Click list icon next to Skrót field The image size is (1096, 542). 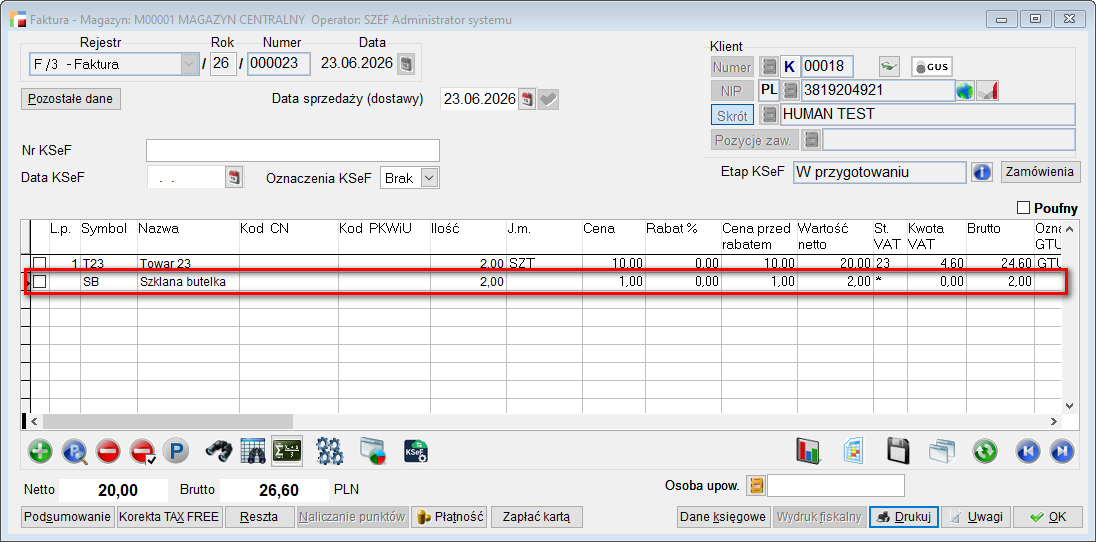(770, 114)
